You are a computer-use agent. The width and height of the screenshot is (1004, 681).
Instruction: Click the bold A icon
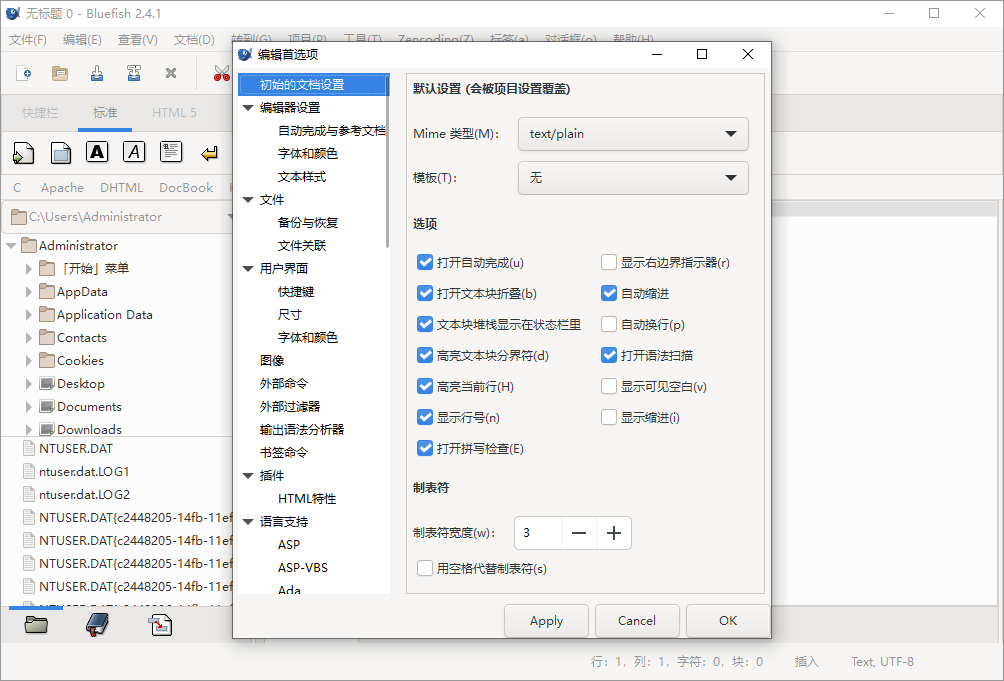tap(97, 152)
